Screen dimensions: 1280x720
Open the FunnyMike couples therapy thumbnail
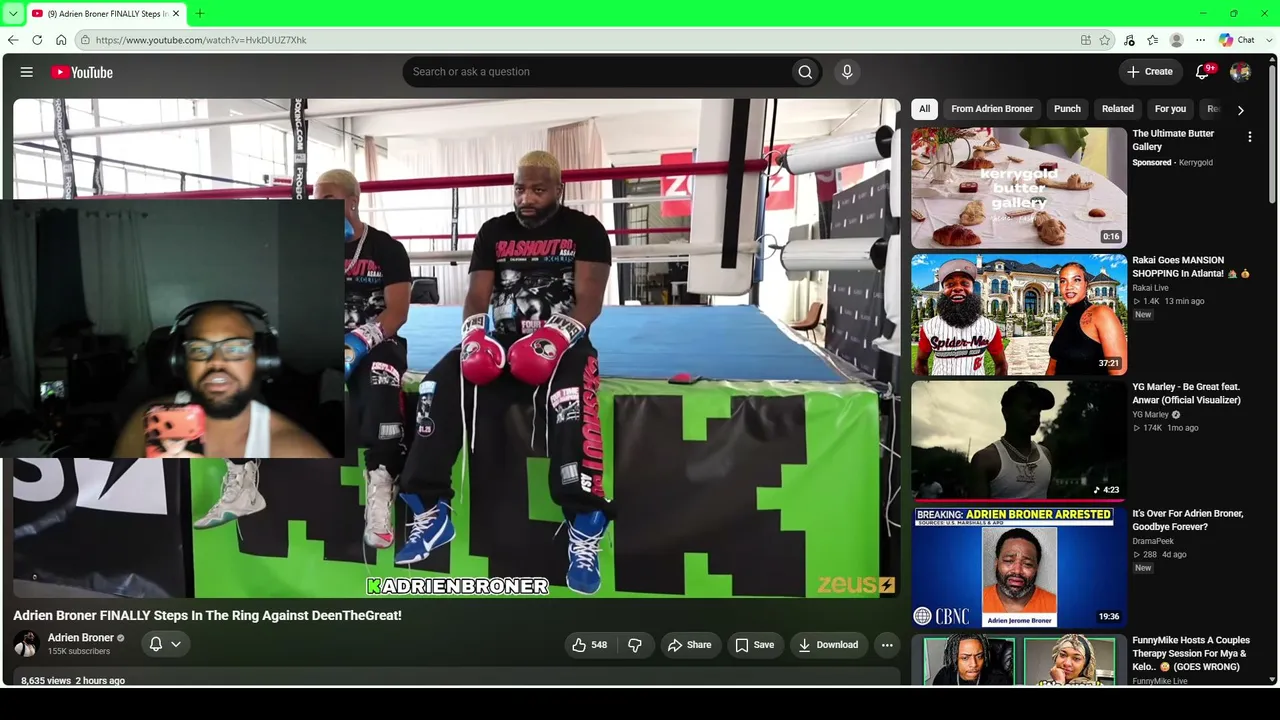pos(1019,660)
